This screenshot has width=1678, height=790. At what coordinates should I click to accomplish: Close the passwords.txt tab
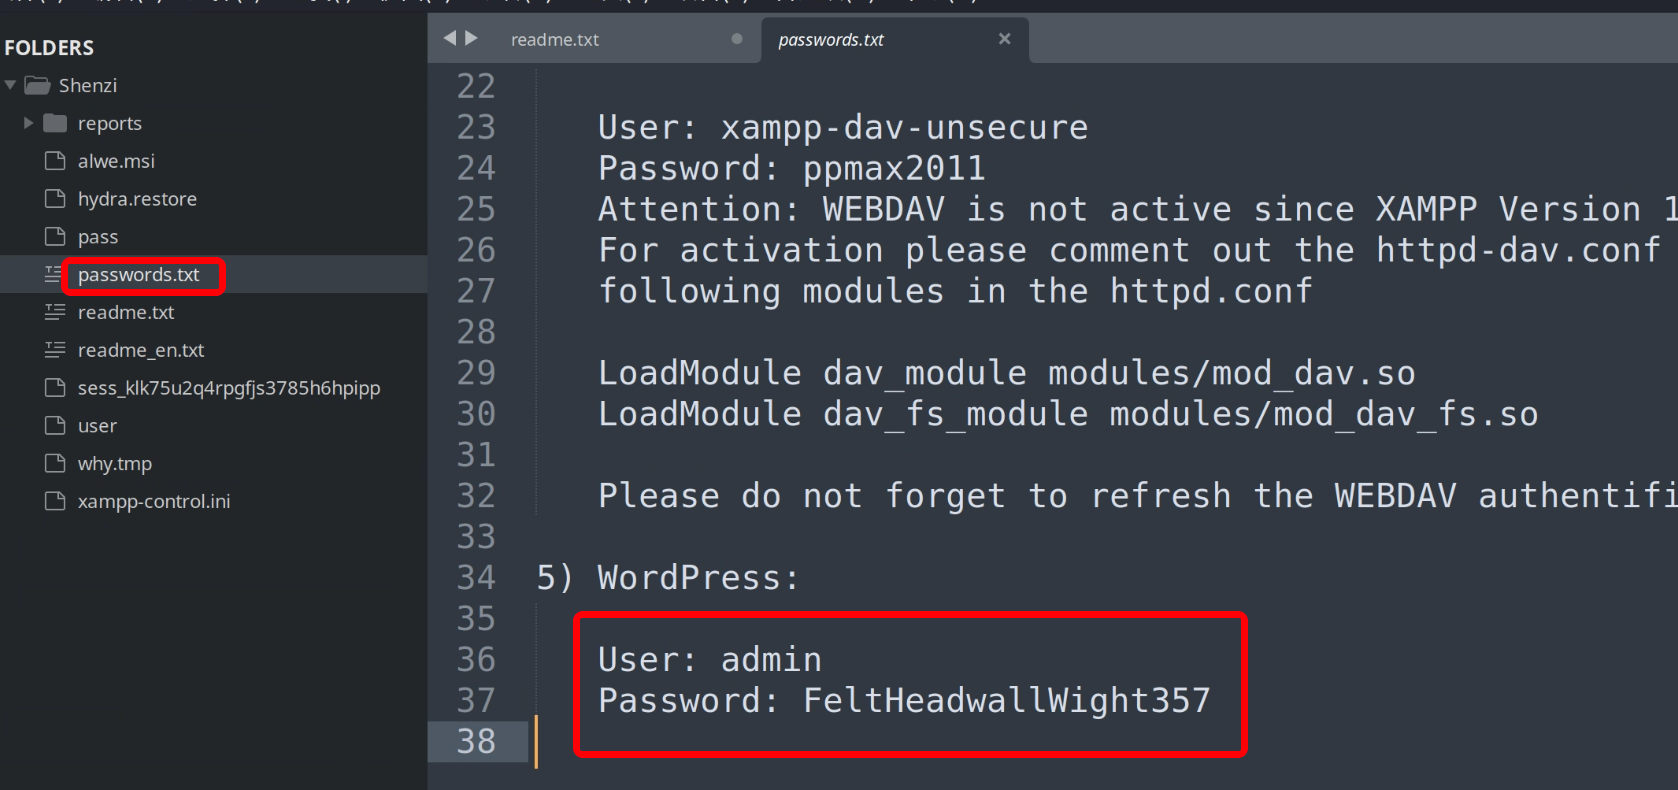click(x=1004, y=39)
